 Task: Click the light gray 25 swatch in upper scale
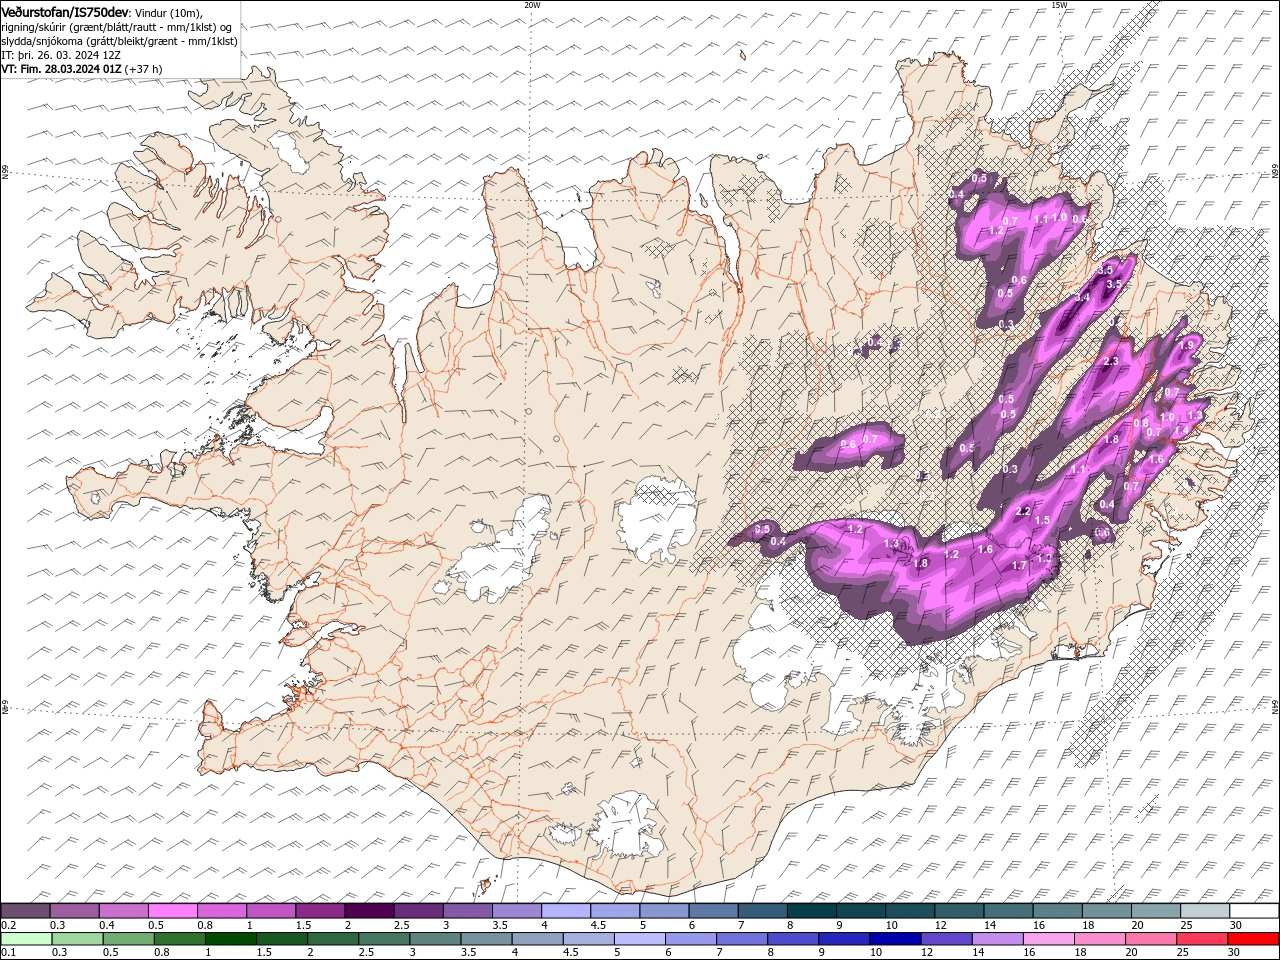click(x=1204, y=910)
